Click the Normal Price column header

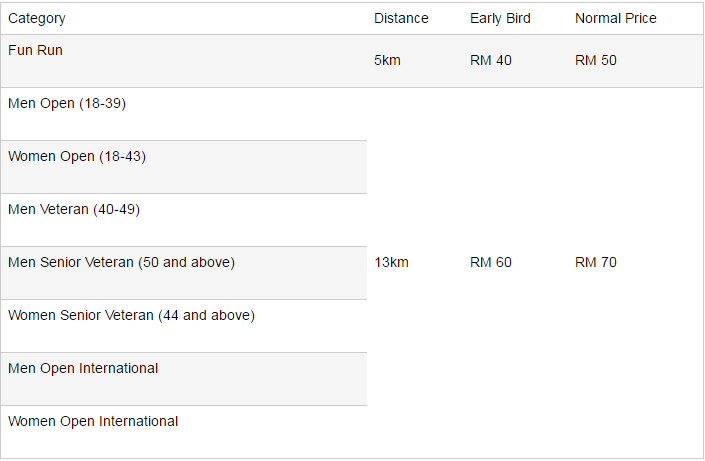(616, 18)
